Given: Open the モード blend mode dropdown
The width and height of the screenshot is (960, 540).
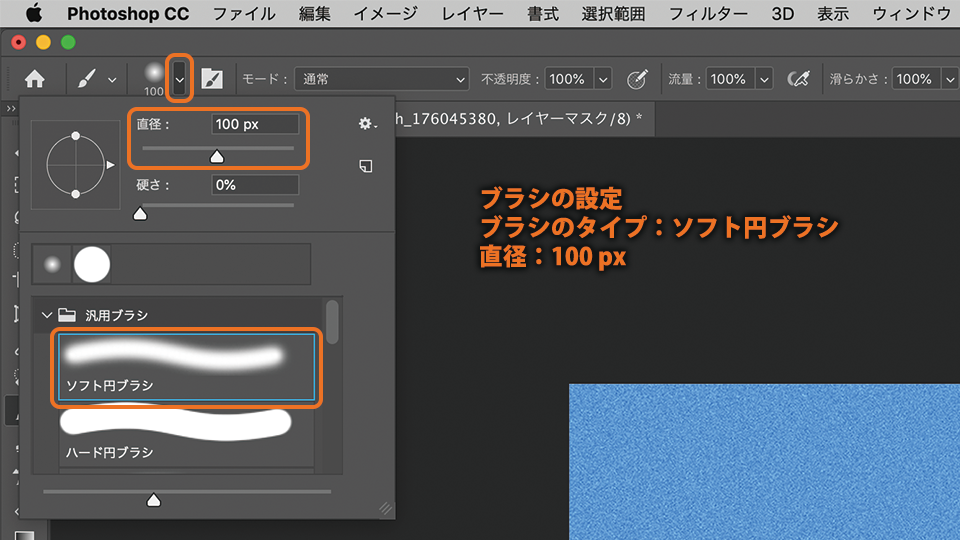Looking at the screenshot, I should (x=381, y=79).
